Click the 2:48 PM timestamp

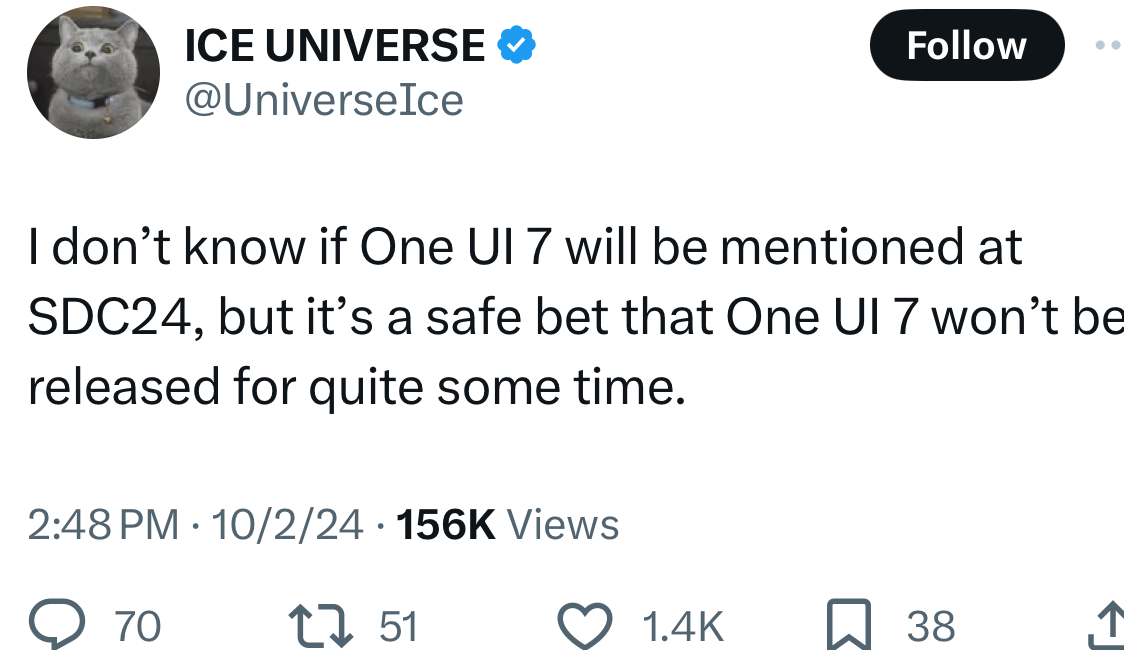coord(103,524)
